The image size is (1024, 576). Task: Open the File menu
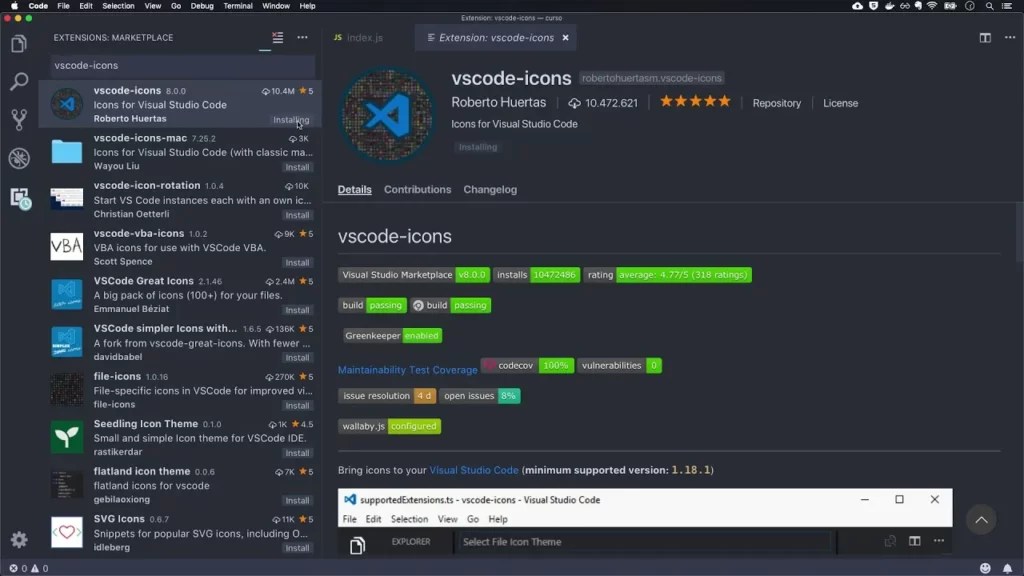point(63,6)
